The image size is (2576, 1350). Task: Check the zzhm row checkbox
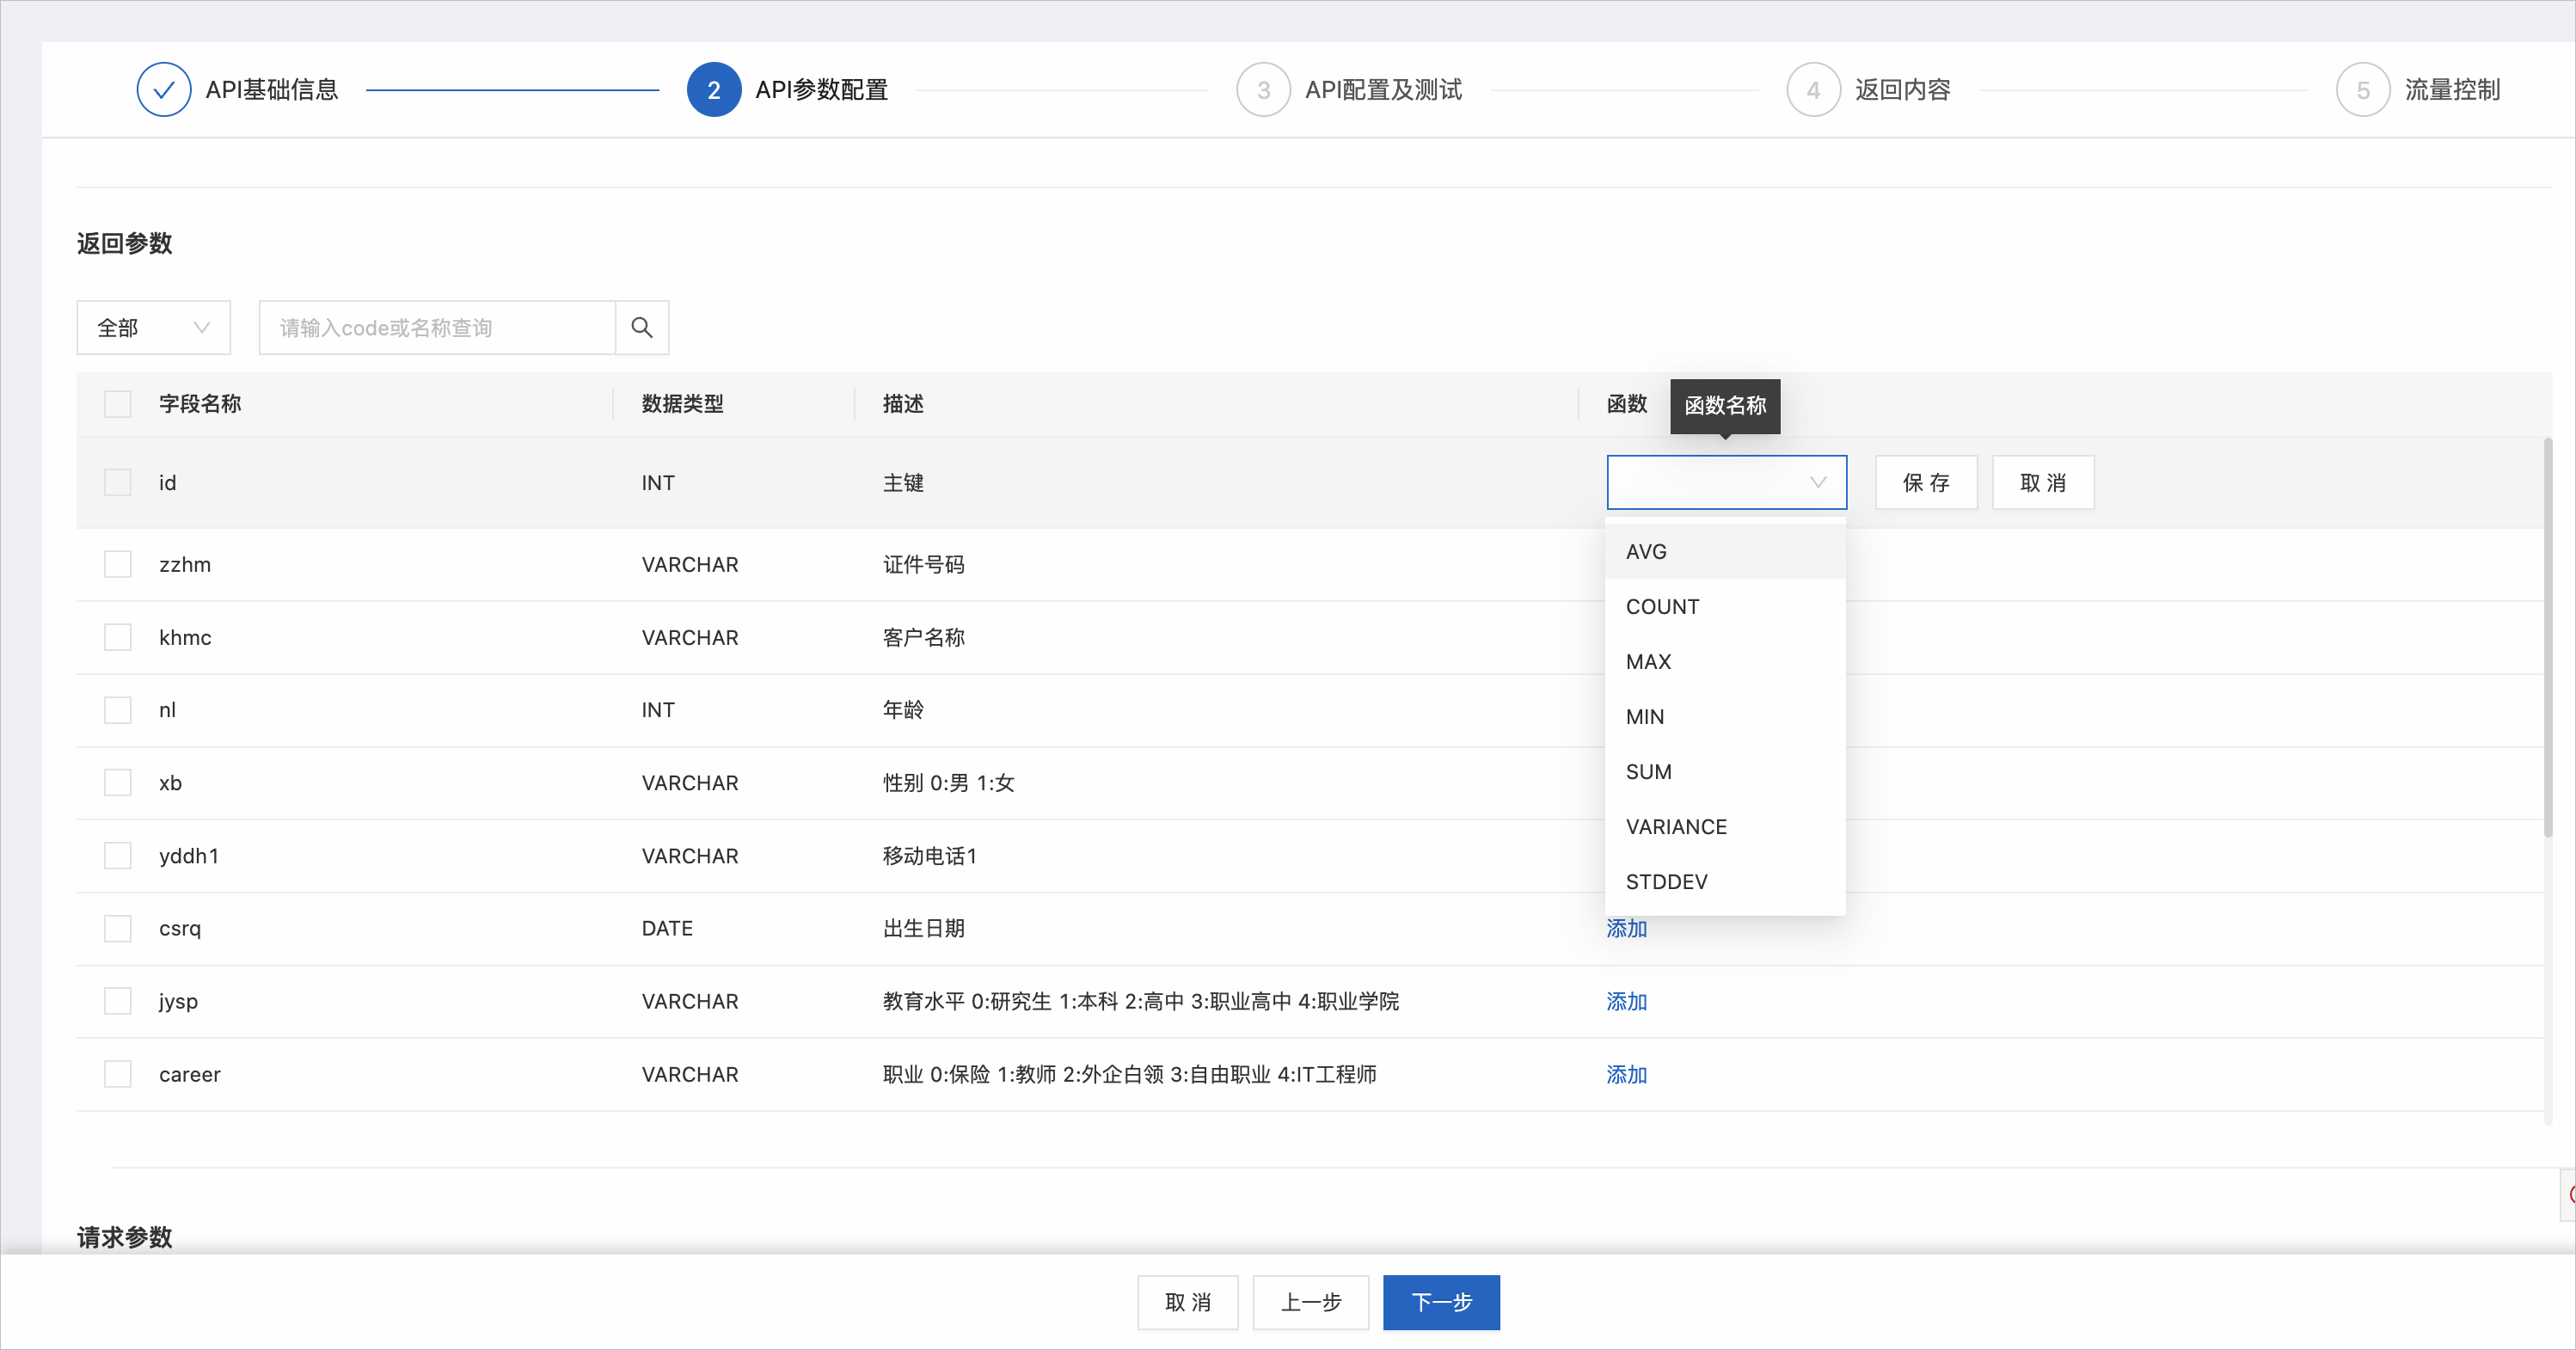click(x=118, y=564)
